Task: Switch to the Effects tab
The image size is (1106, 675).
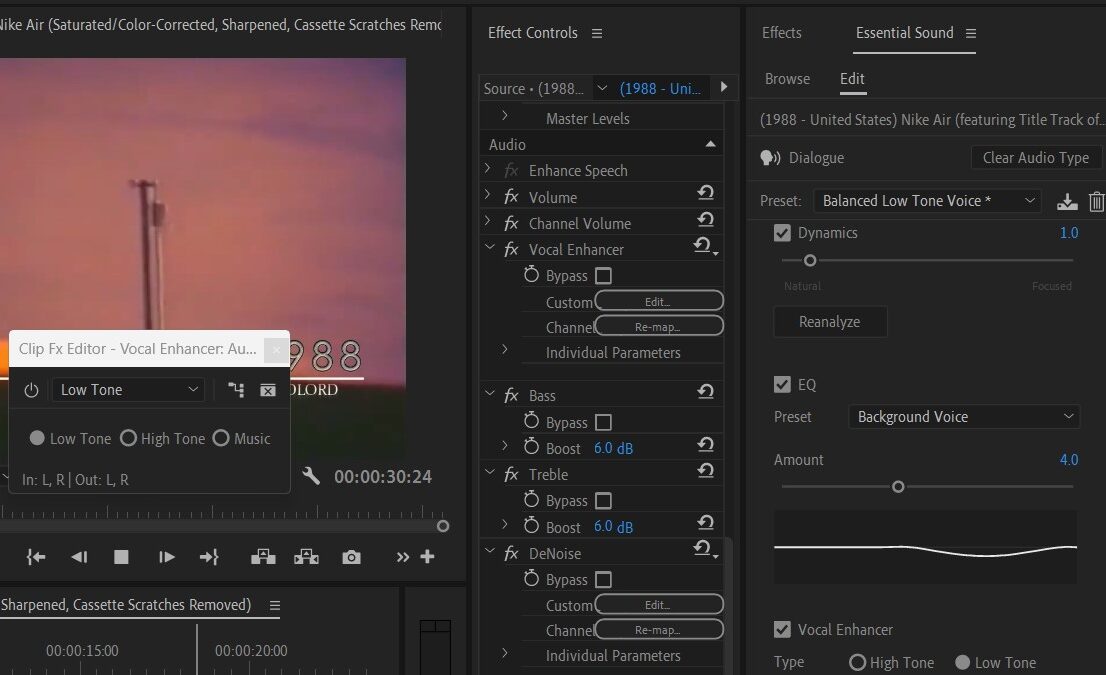Action: pos(782,32)
